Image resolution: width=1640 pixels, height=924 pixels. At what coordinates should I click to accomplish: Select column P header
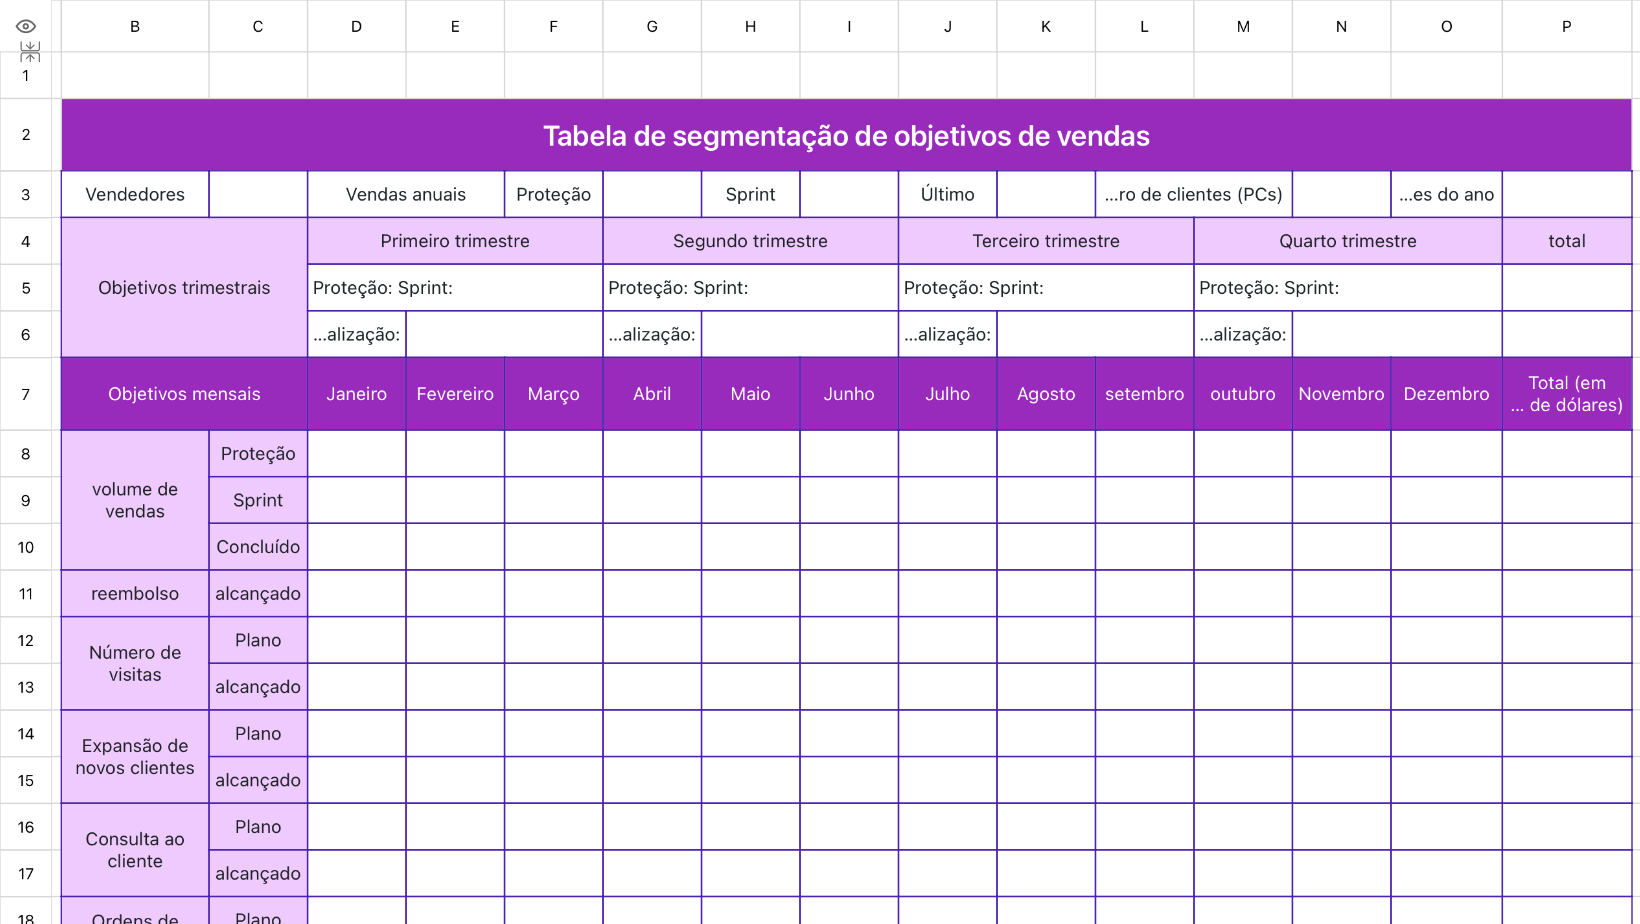(1567, 26)
